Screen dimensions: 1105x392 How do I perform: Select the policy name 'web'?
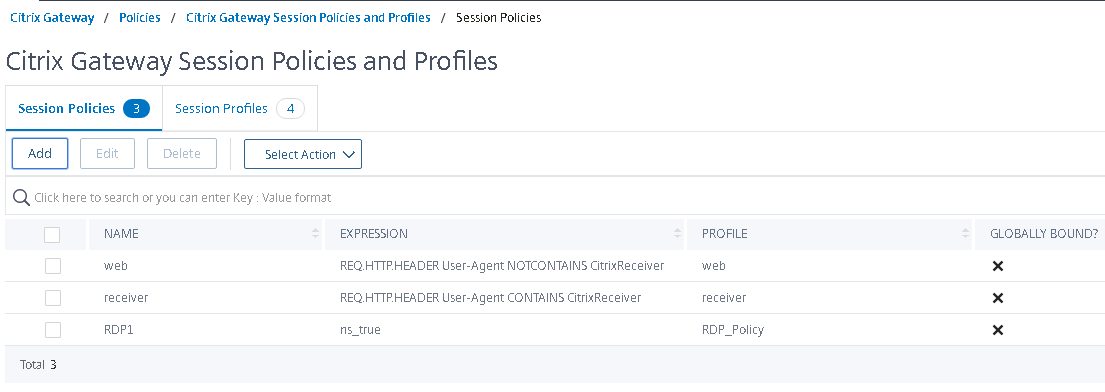[116, 266]
